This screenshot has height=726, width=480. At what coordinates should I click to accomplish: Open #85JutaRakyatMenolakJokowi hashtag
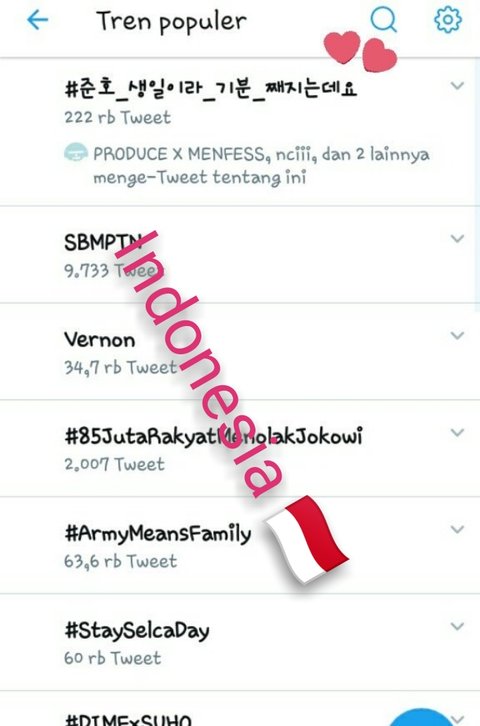tap(240, 449)
